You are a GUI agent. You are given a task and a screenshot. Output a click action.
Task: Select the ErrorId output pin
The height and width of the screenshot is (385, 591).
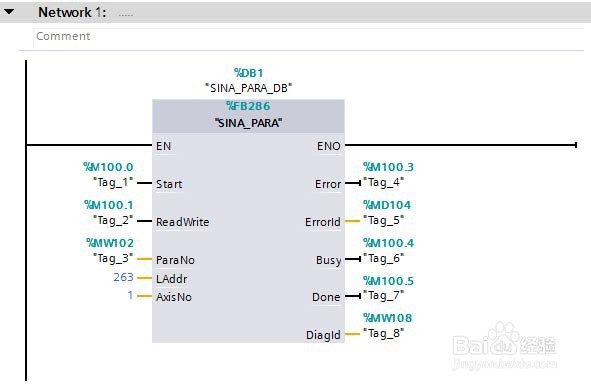coord(323,222)
